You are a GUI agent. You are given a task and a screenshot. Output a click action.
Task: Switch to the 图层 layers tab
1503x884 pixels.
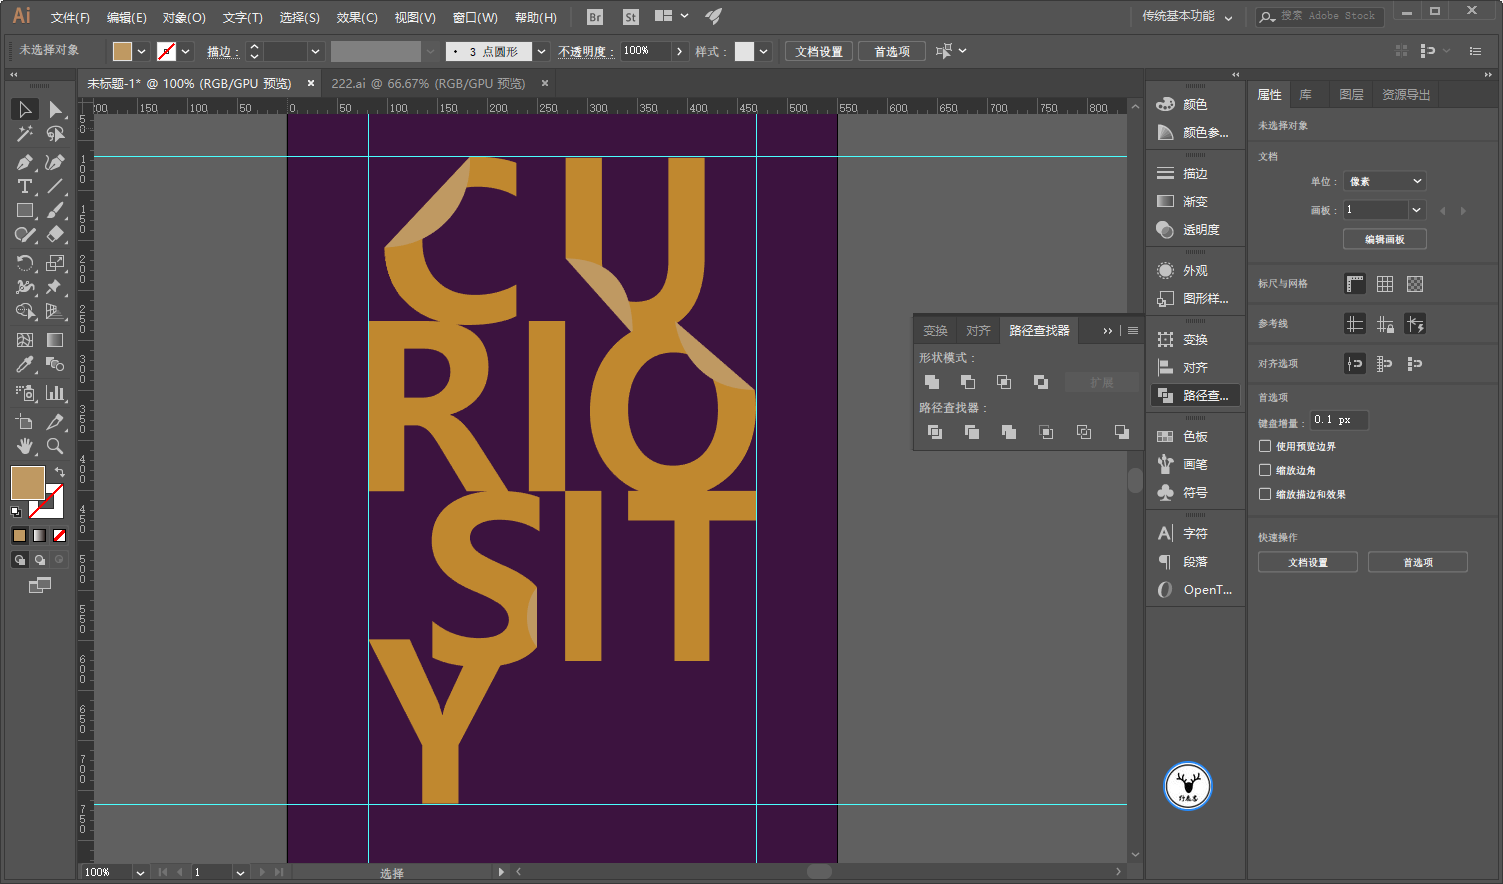point(1351,94)
